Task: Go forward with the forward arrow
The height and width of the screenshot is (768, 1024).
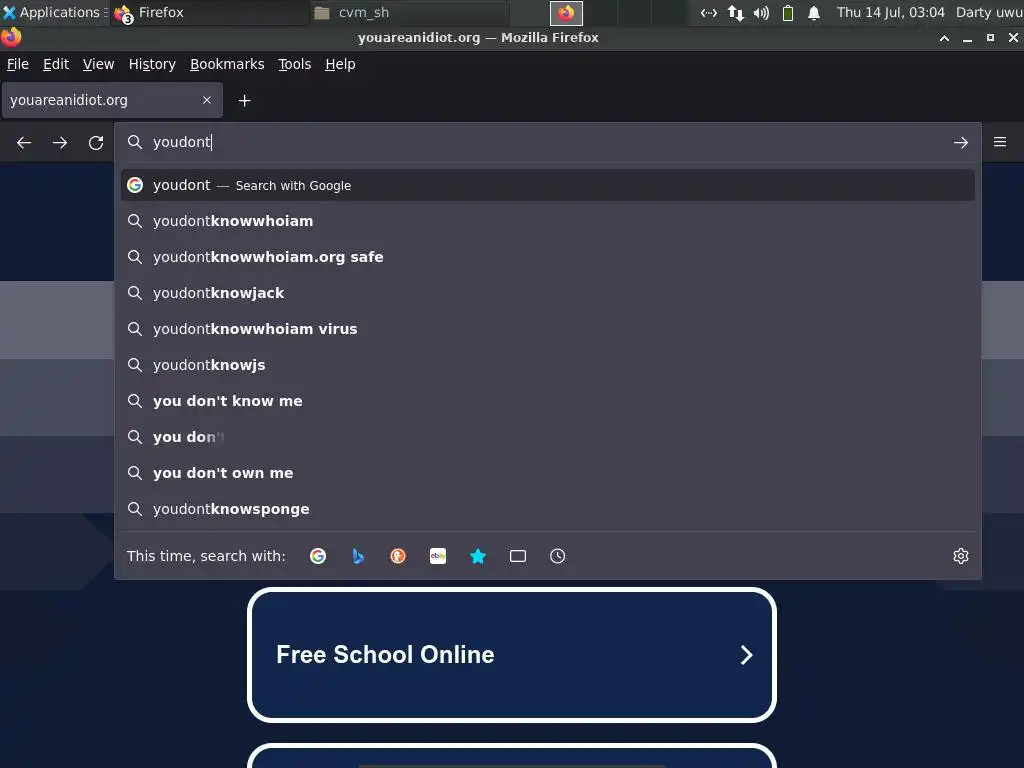Action: [60, 142]
